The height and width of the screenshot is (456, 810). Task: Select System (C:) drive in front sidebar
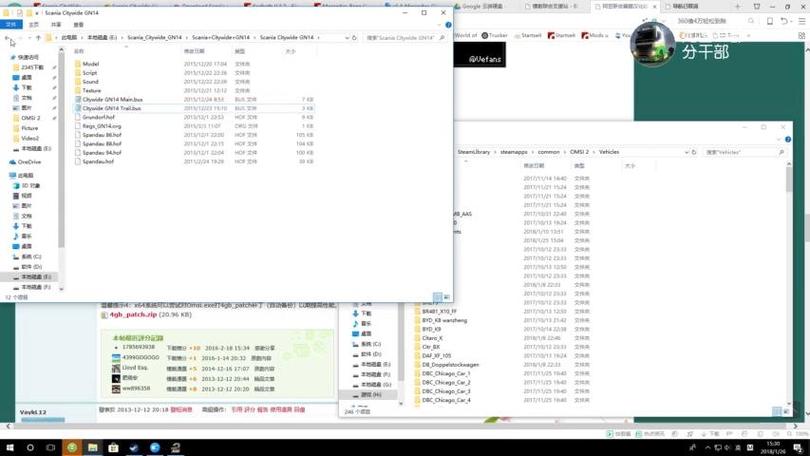click(32, 257)
